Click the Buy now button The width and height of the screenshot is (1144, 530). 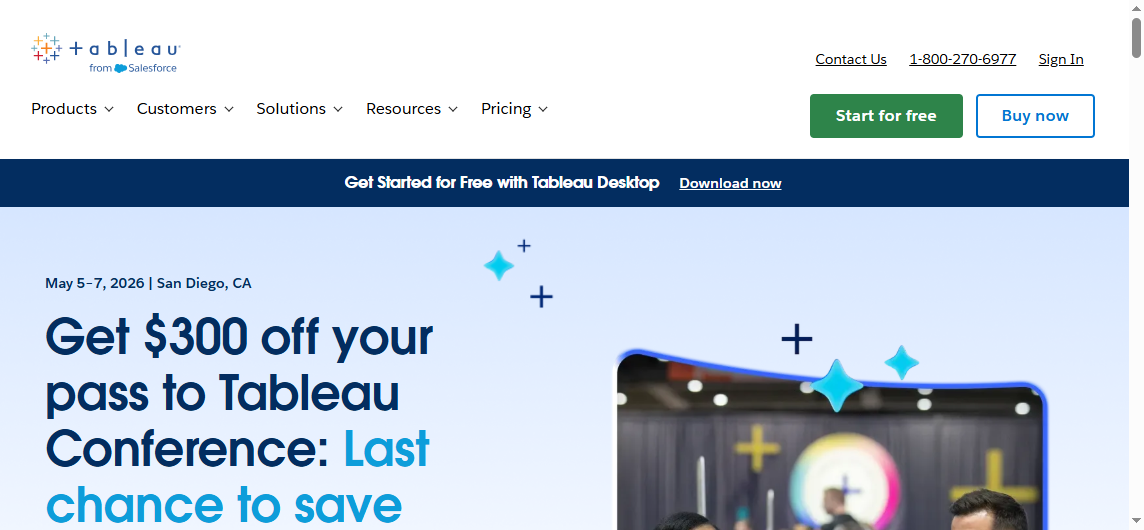(1035, 115)
